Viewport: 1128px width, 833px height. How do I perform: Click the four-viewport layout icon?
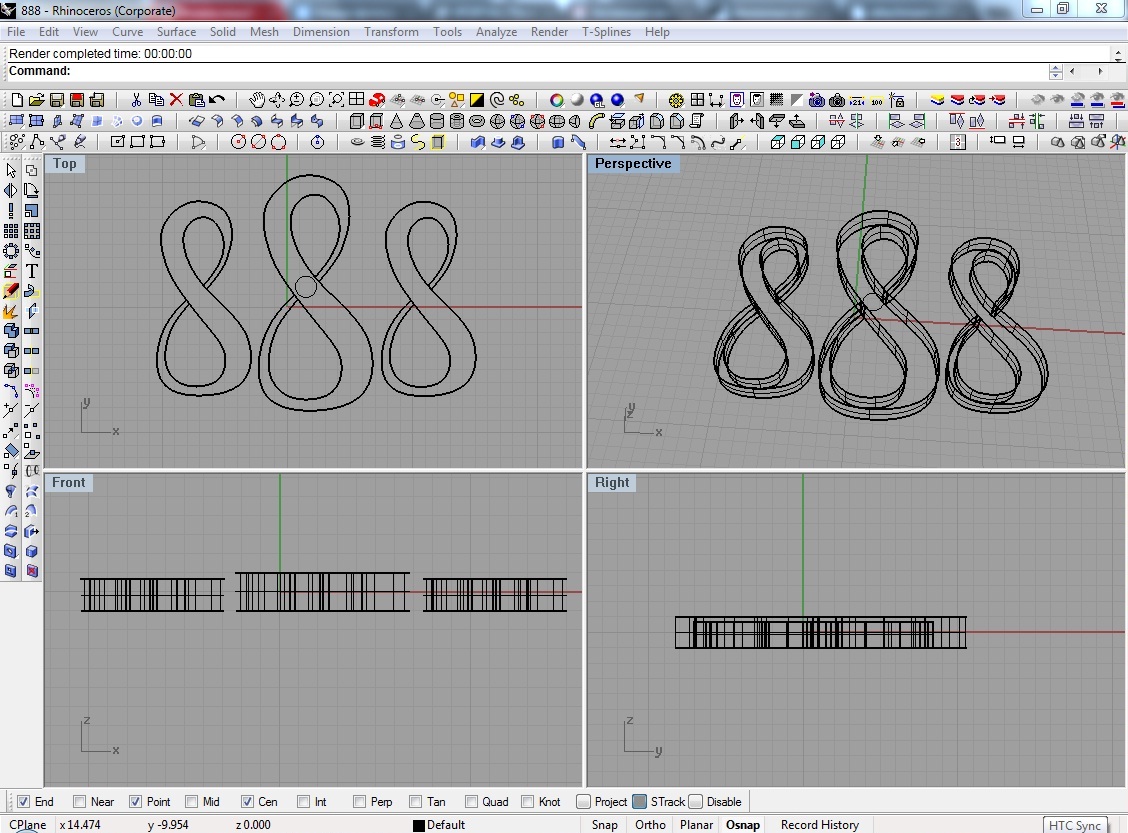click(356, 100)
